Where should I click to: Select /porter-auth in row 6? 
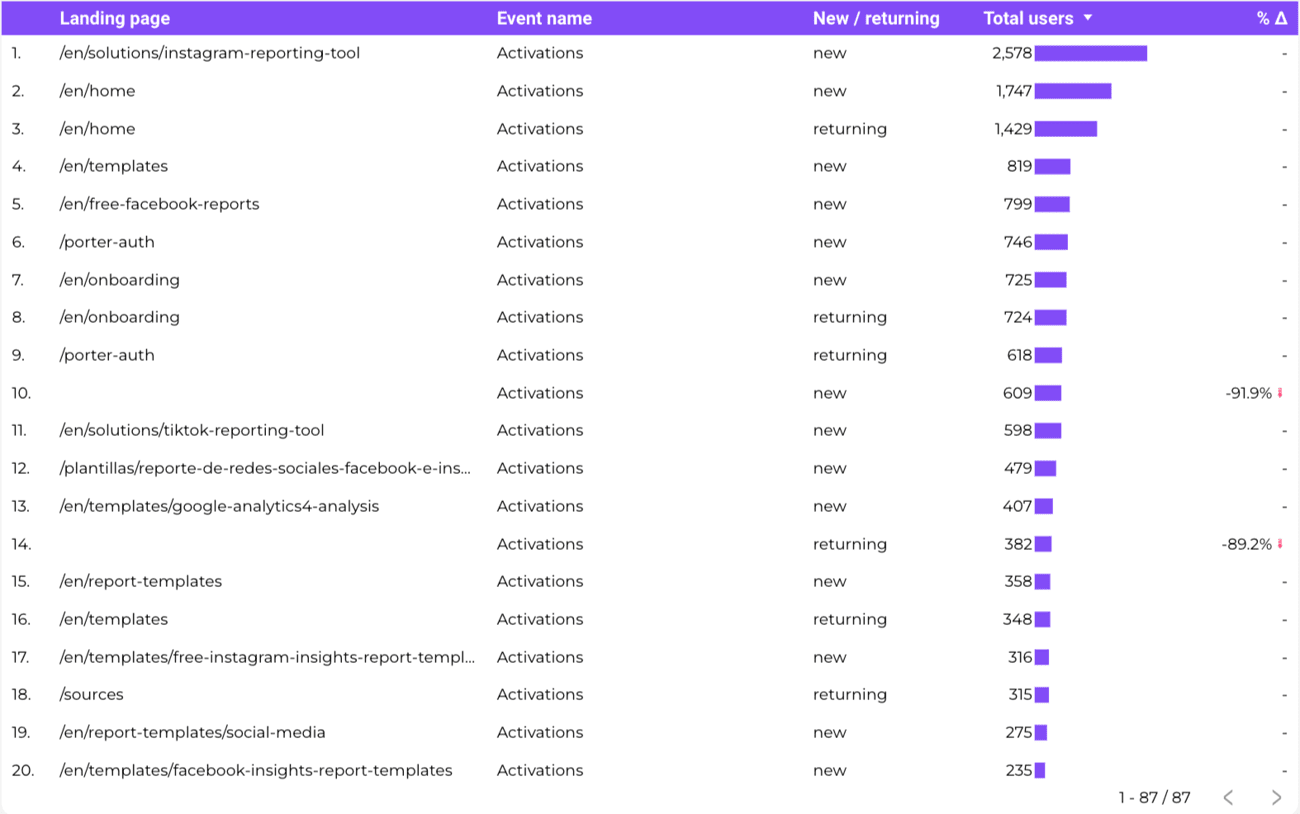[x=107, y=242]
